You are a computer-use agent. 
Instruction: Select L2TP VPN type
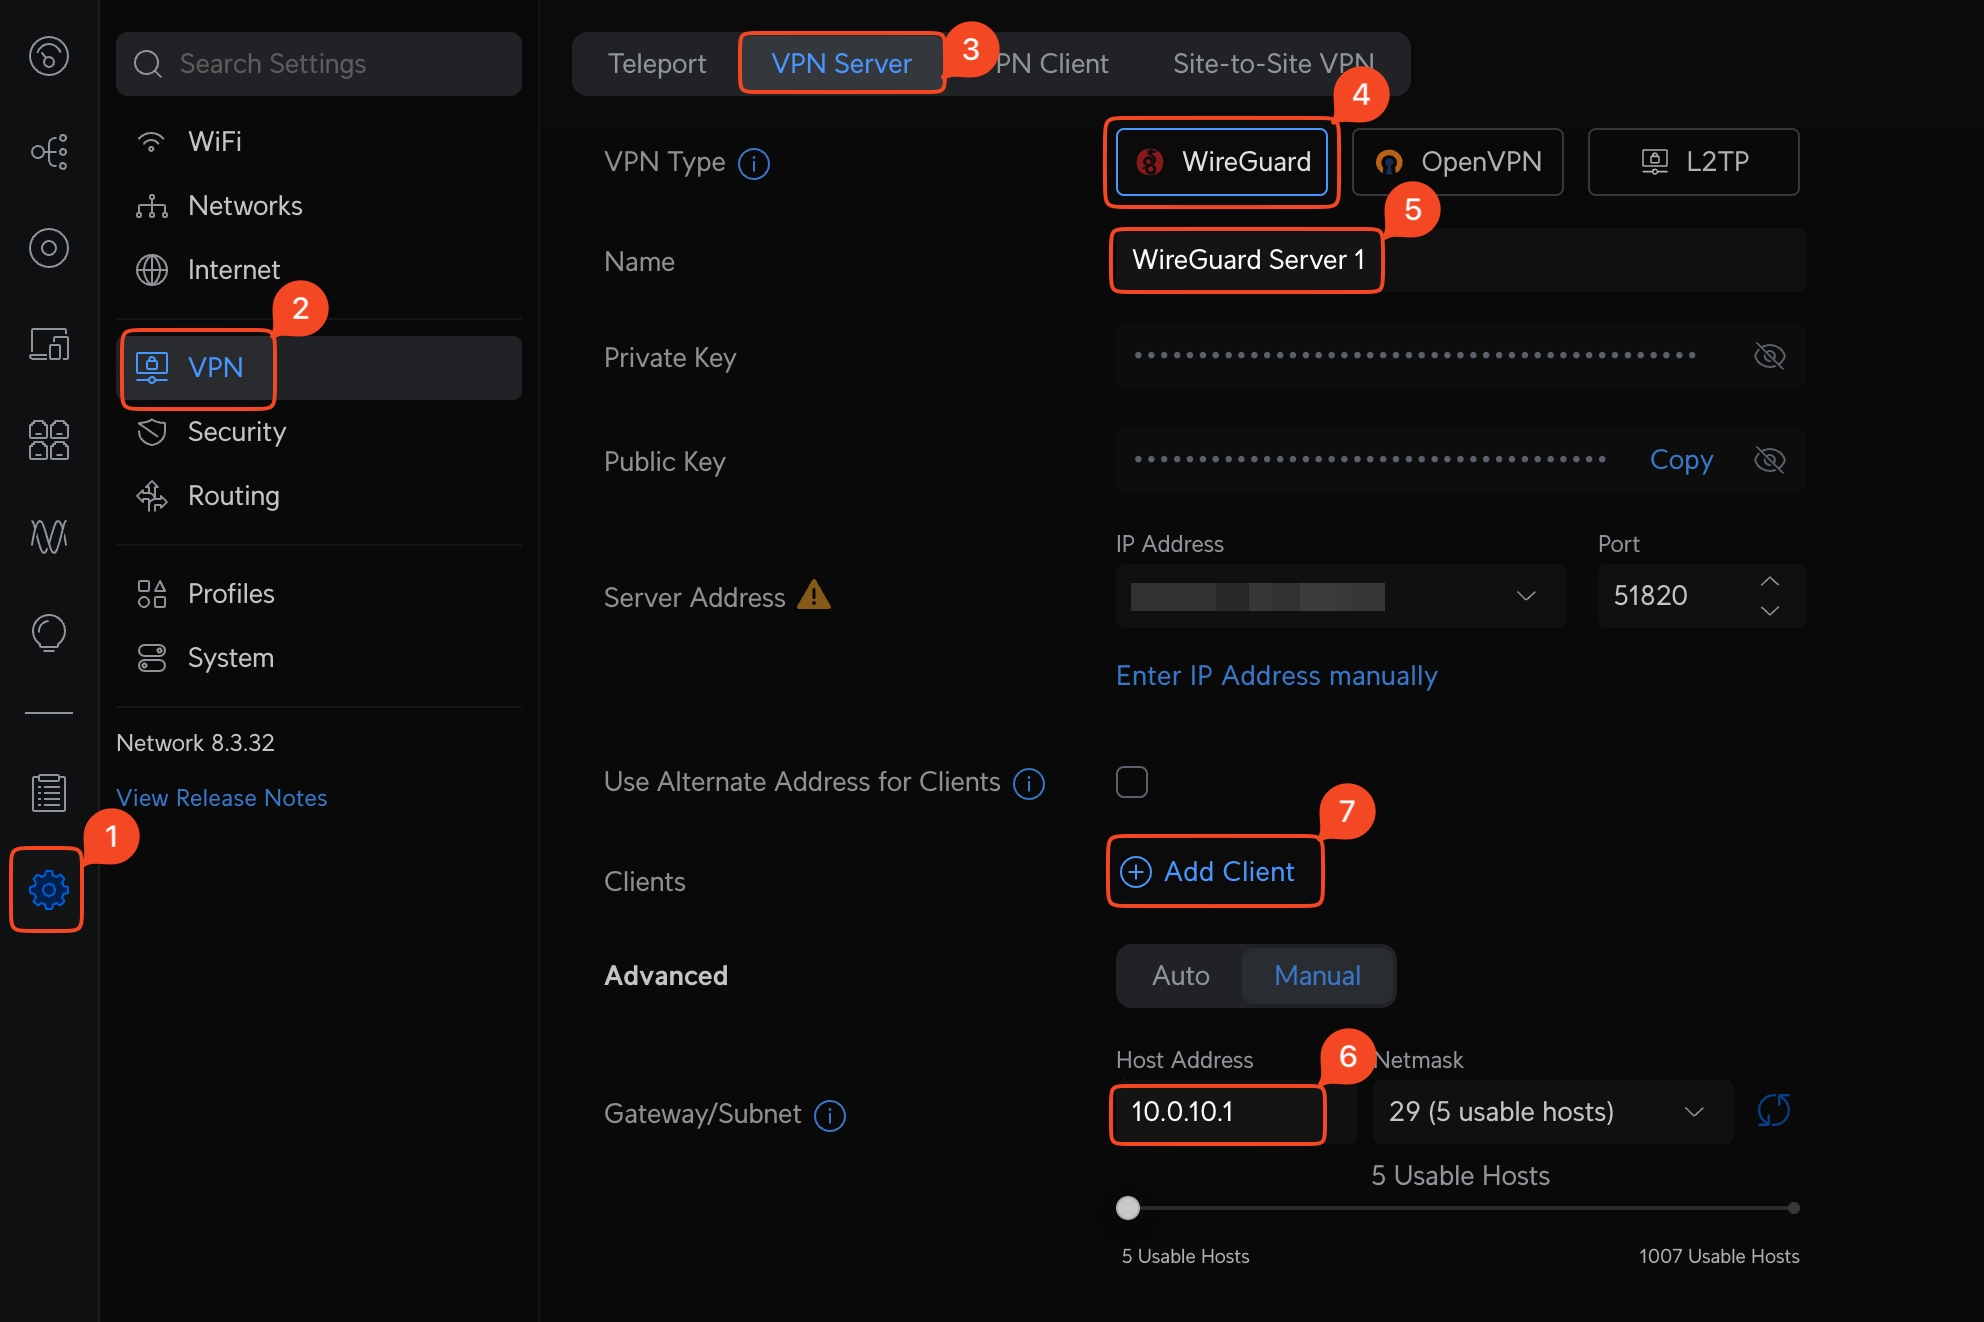coord(1694,162)
